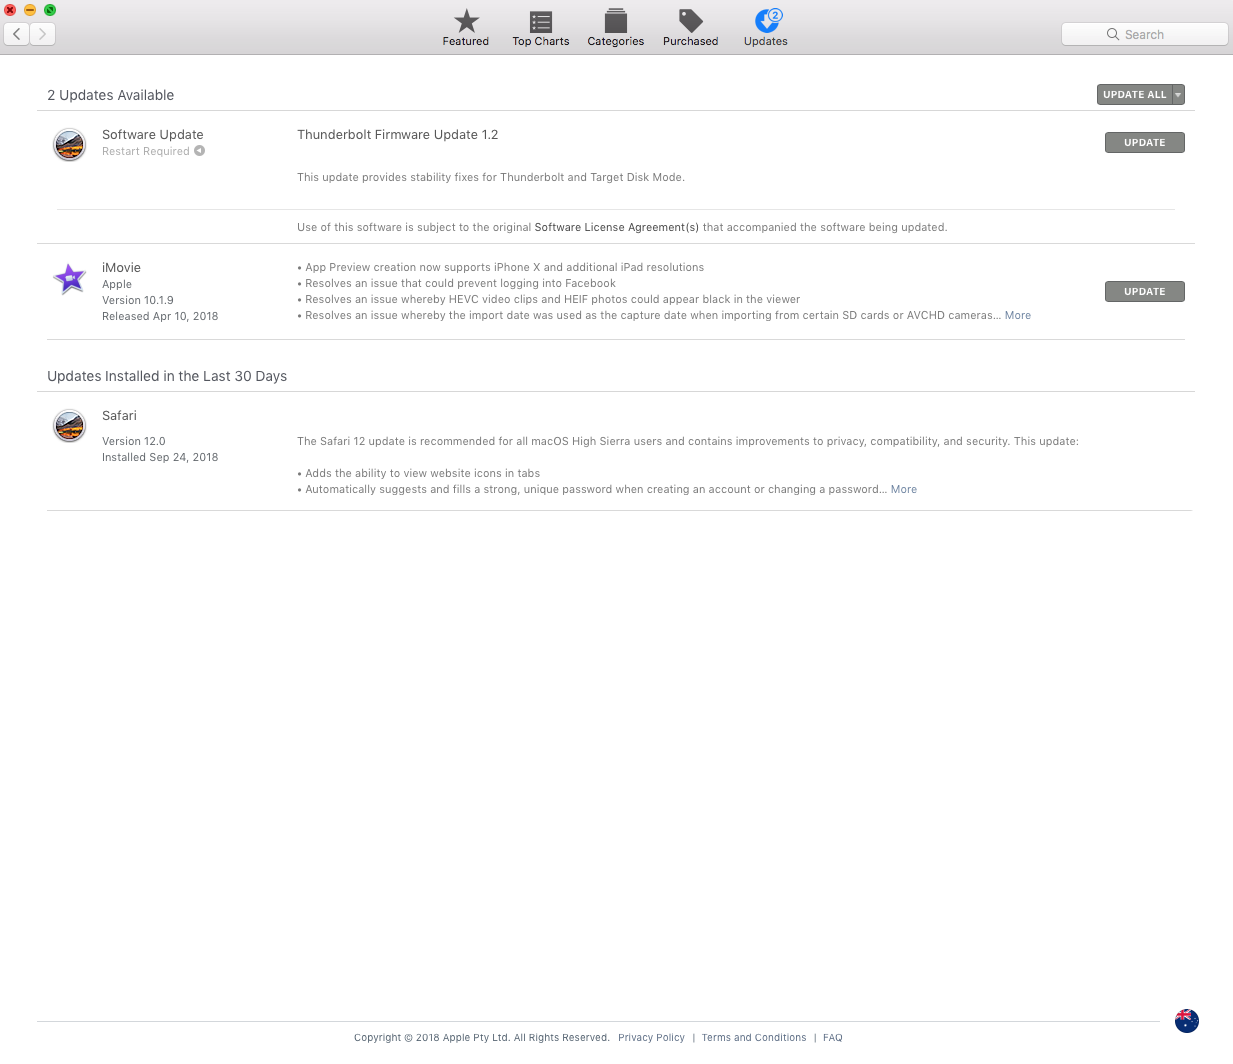Click the iMovie star app icon

click(x=70, y=278)
